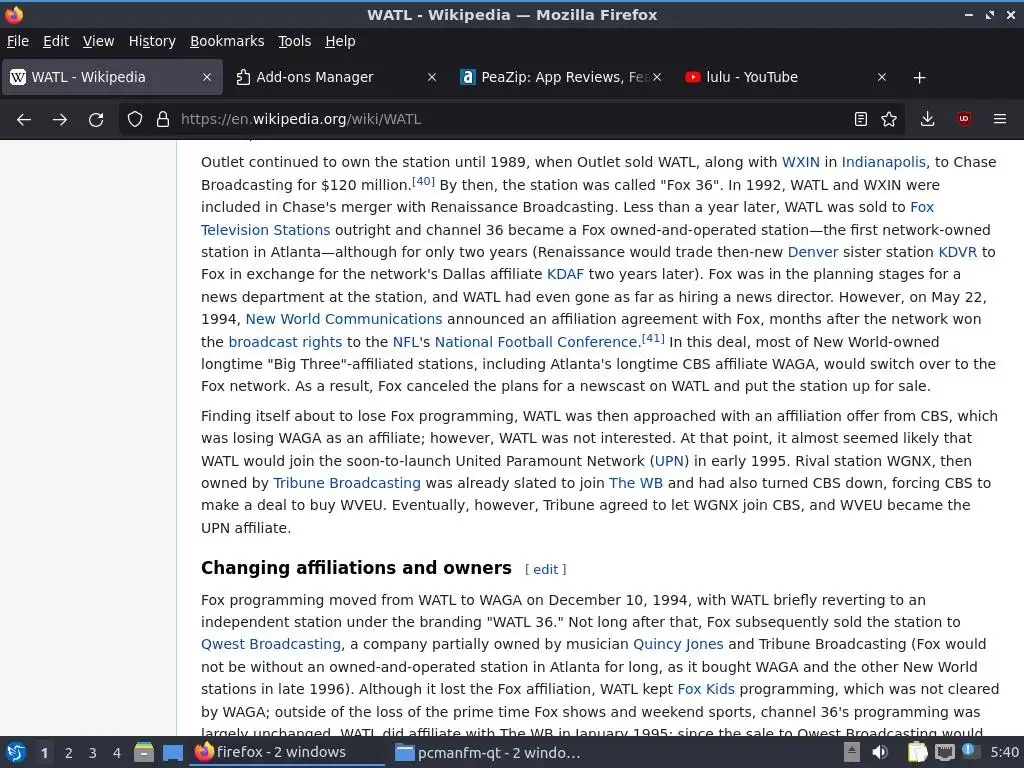
Task: Follow the KDAF link
Action: point(565,274)
